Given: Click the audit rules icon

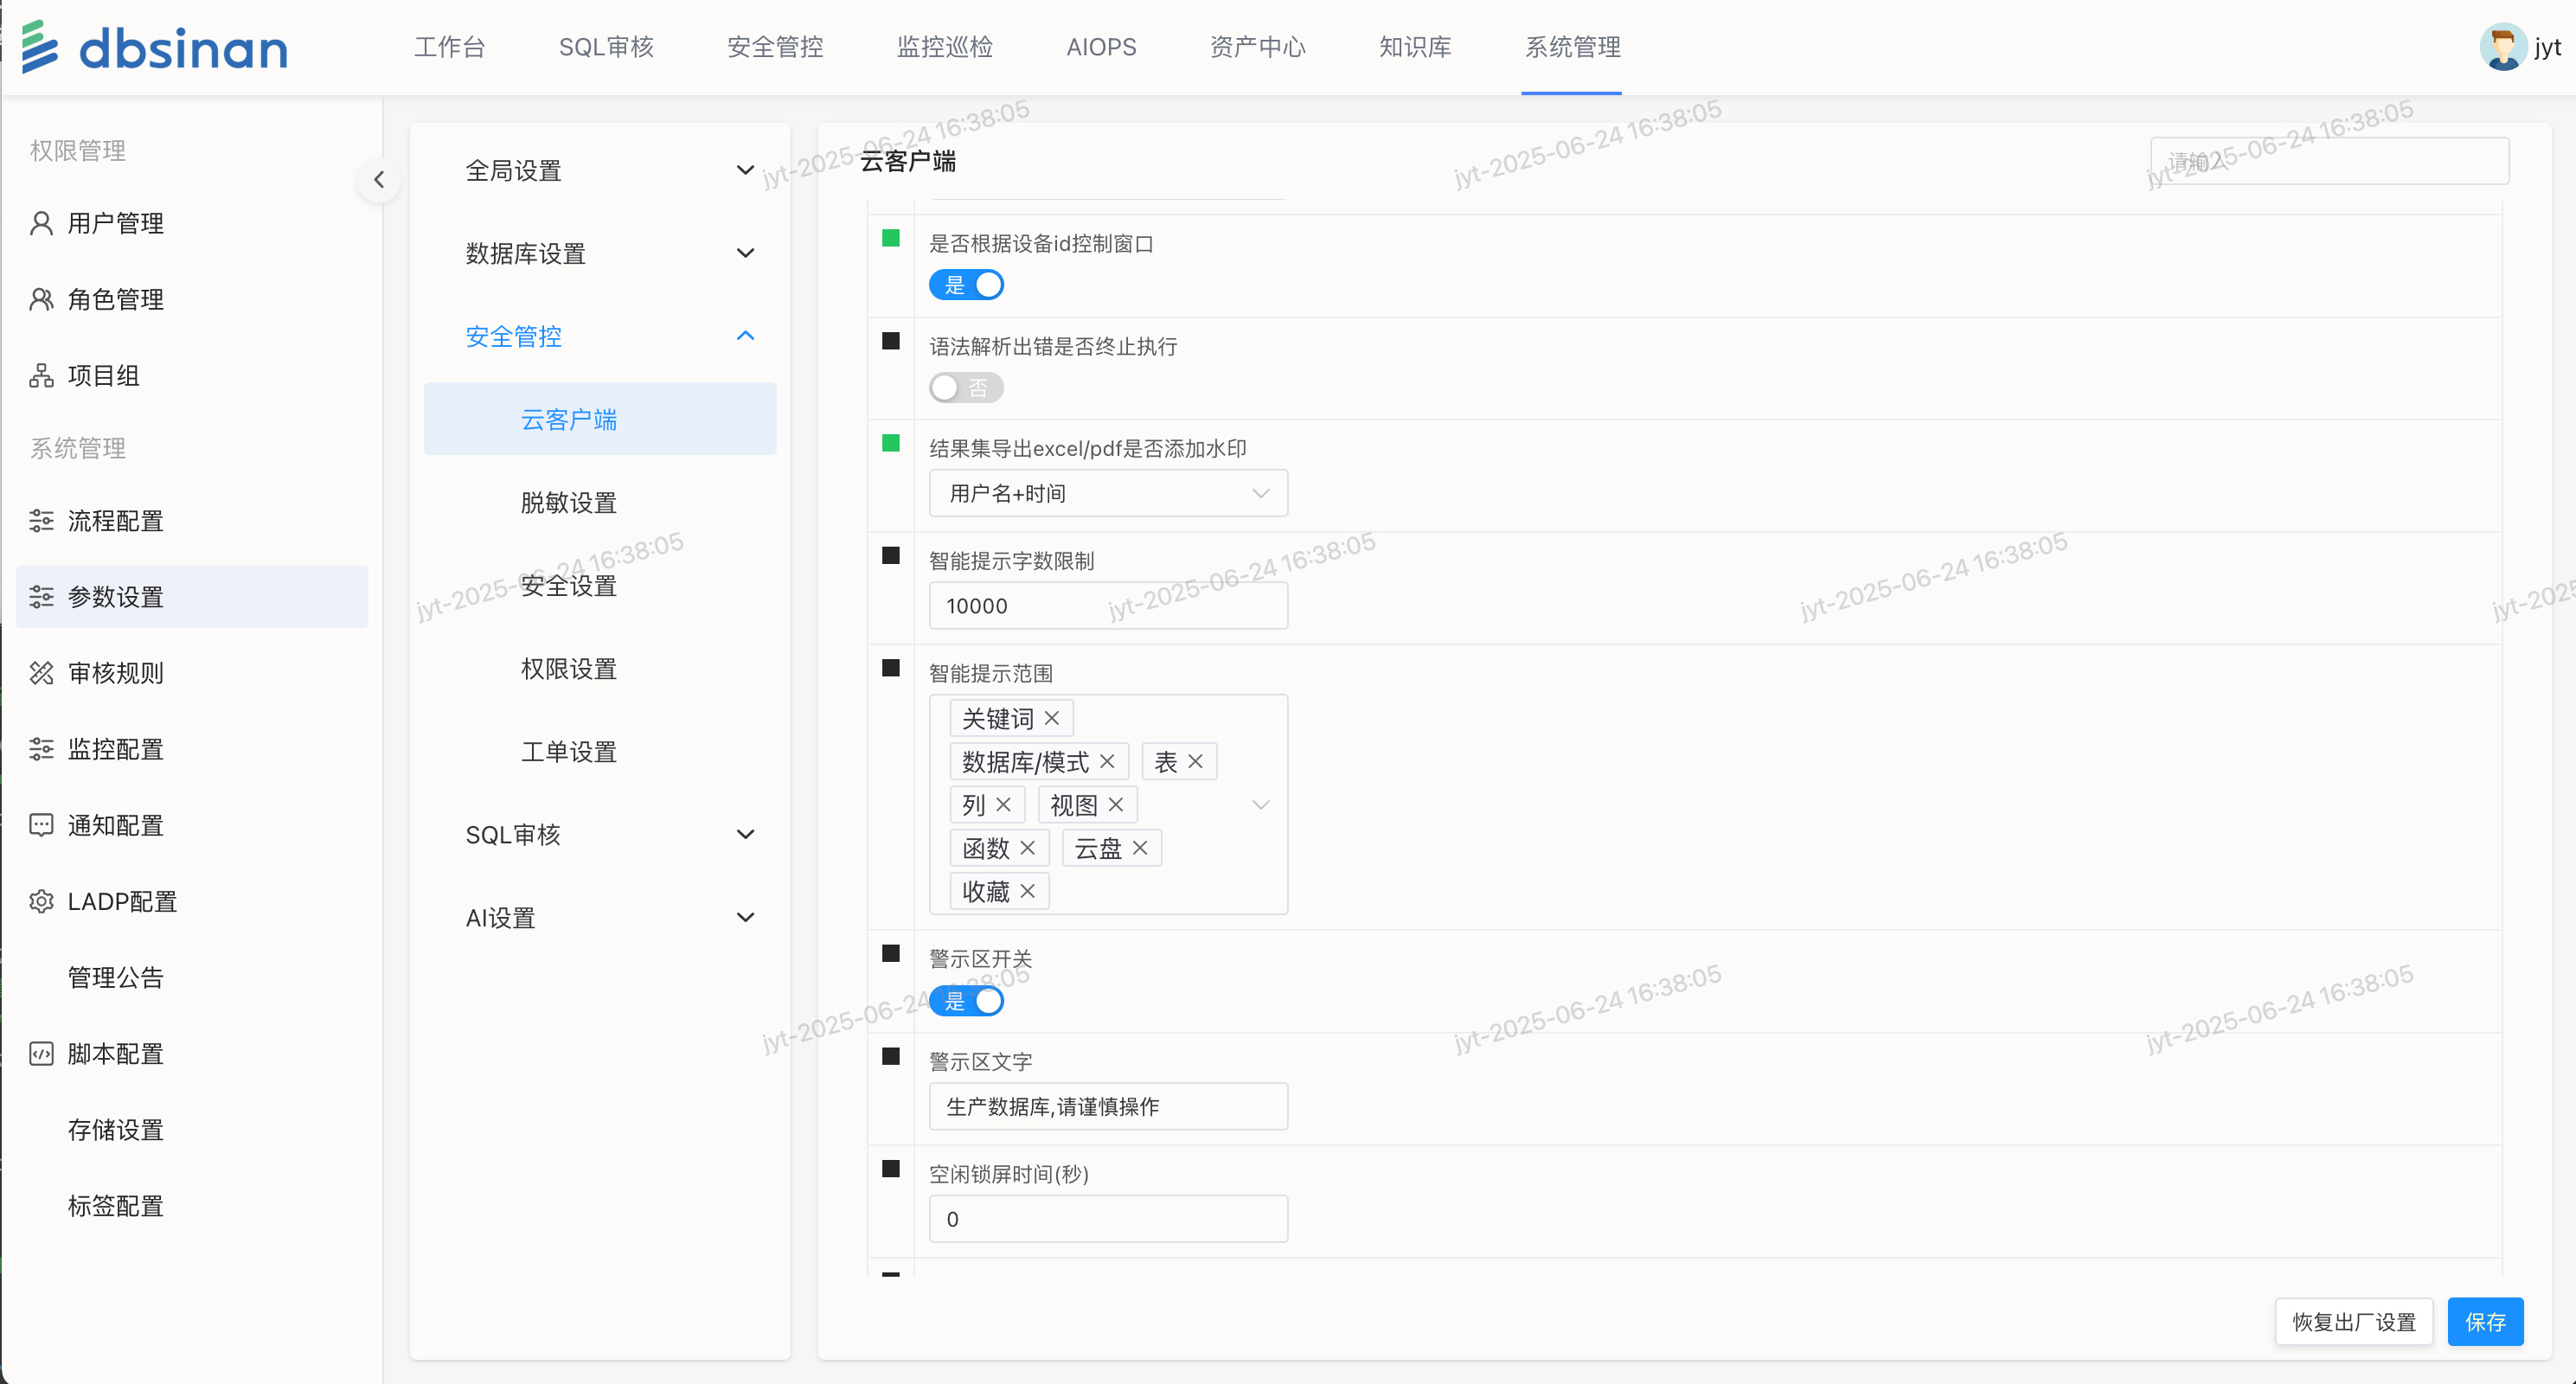Looking at the screenshot, I should (x=41, y=673).
